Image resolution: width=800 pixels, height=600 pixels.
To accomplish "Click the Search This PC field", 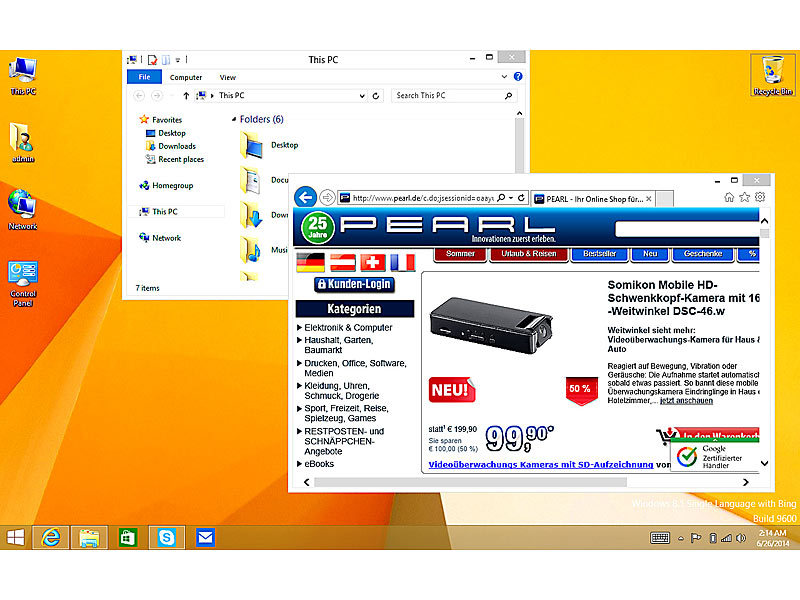I will pyautogui.click(x=450, y=95).
